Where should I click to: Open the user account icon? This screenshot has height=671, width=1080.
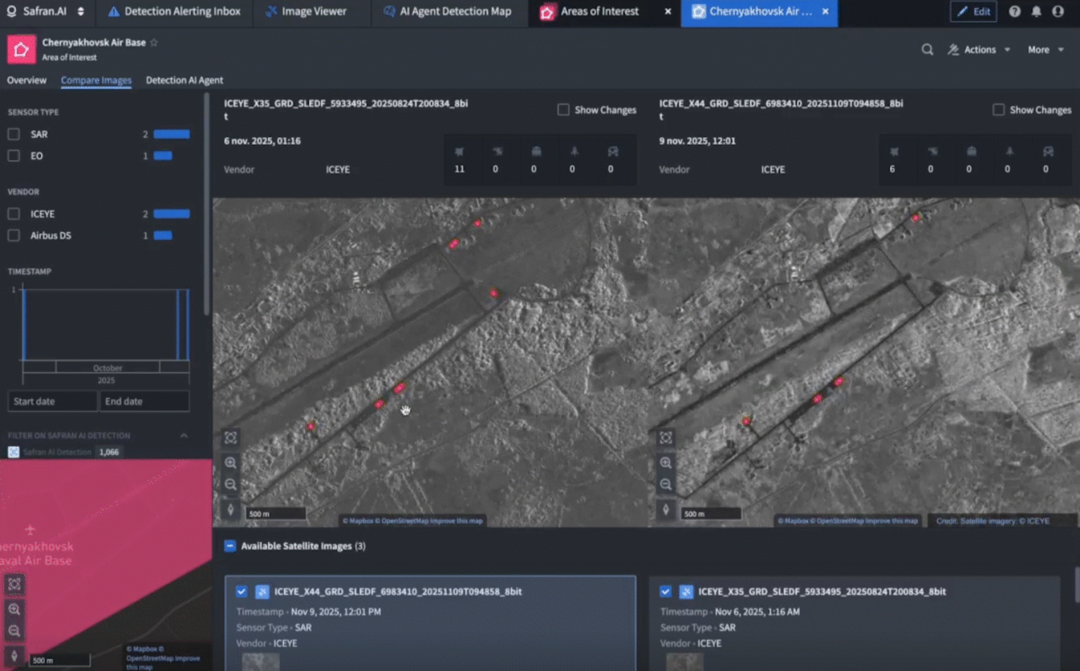tap(1058, 12)
